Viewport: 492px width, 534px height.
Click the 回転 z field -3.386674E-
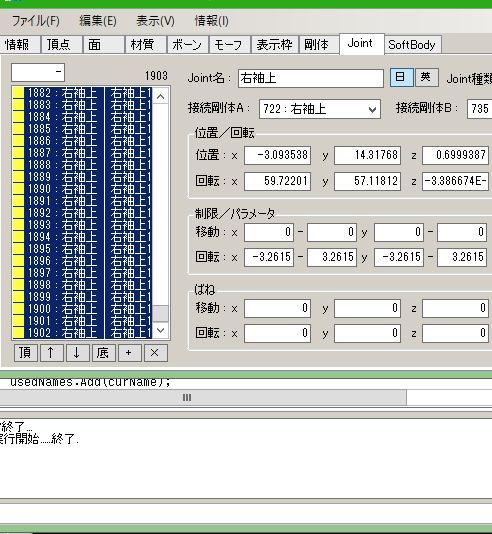tap(456, 181)
